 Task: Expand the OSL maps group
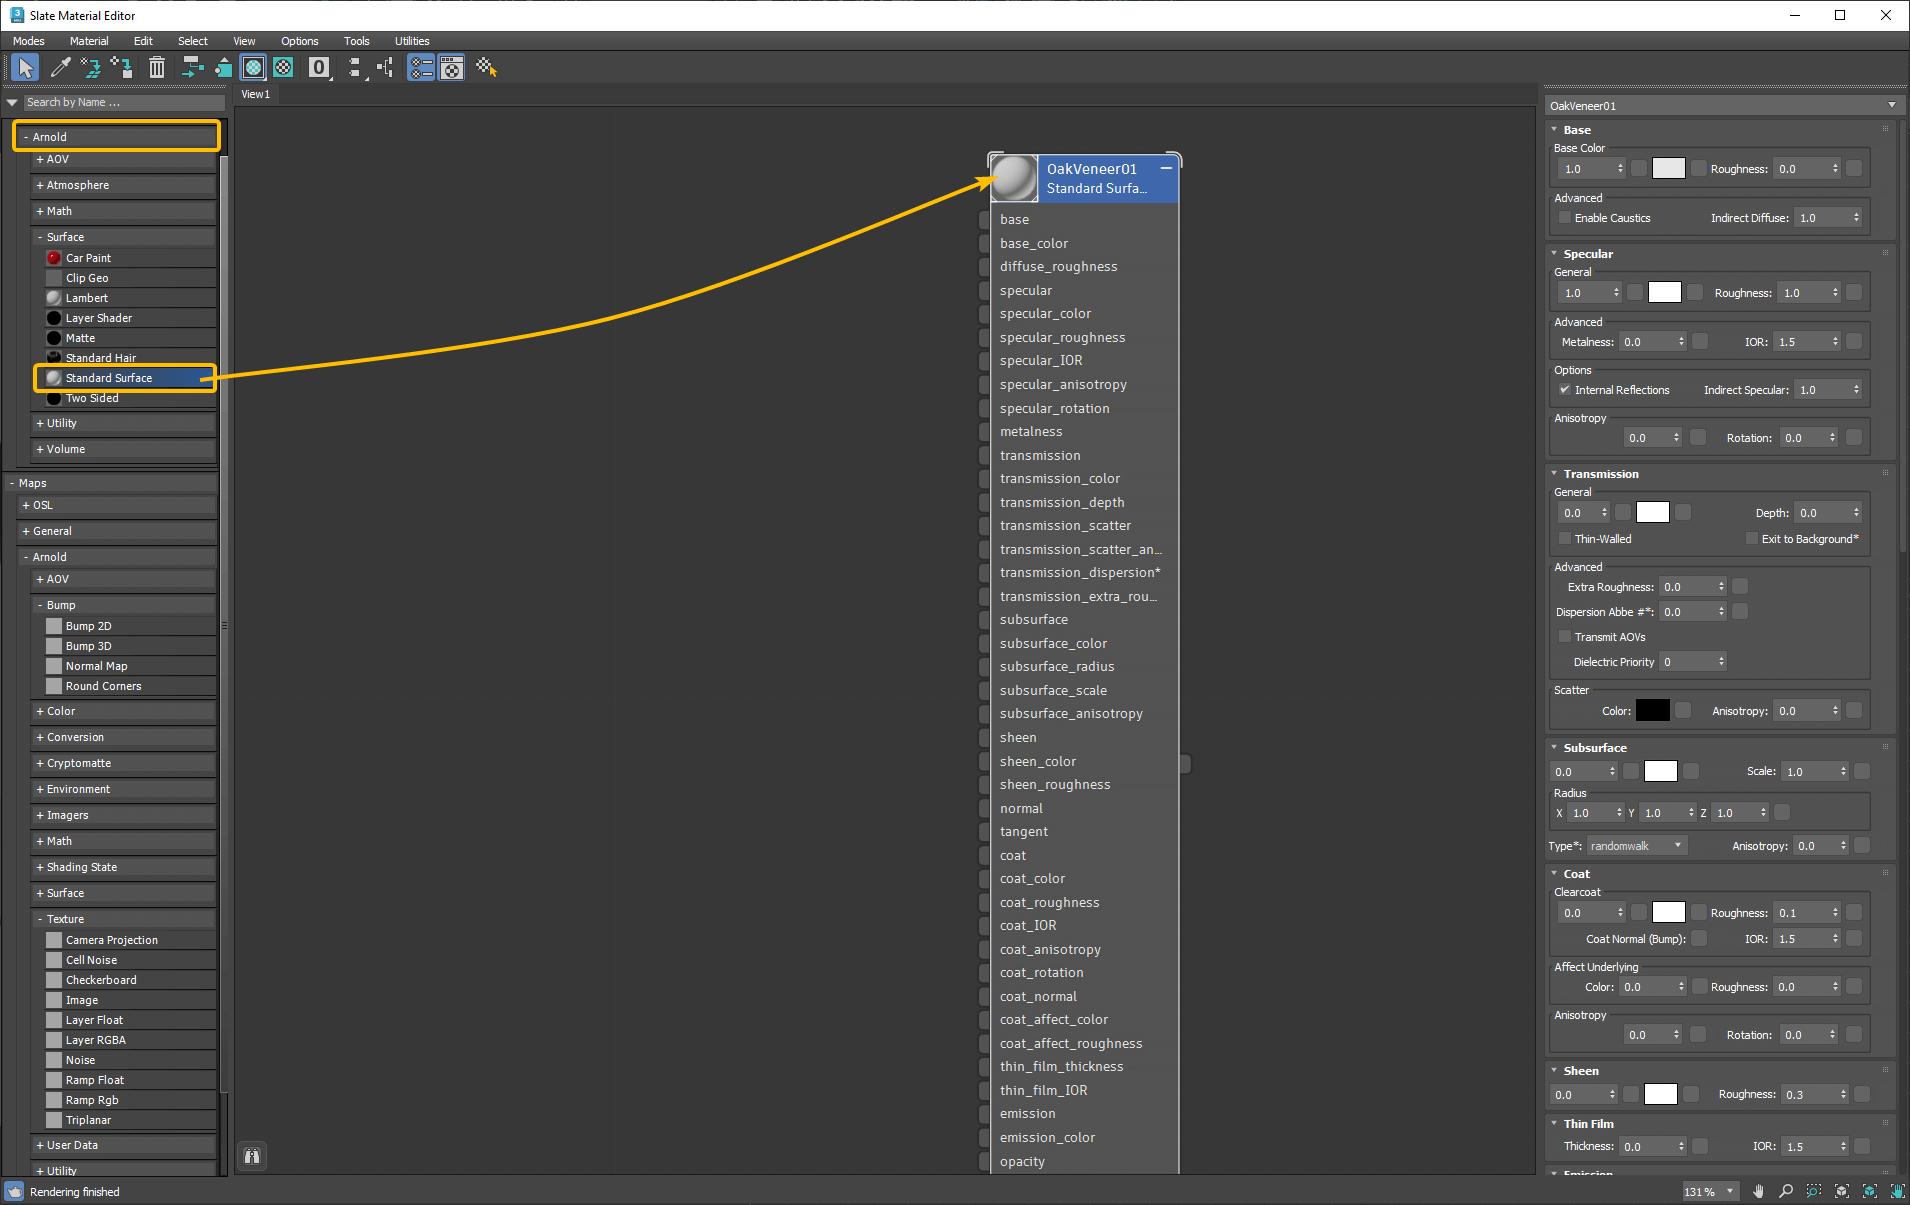click(x=26, y=505)
